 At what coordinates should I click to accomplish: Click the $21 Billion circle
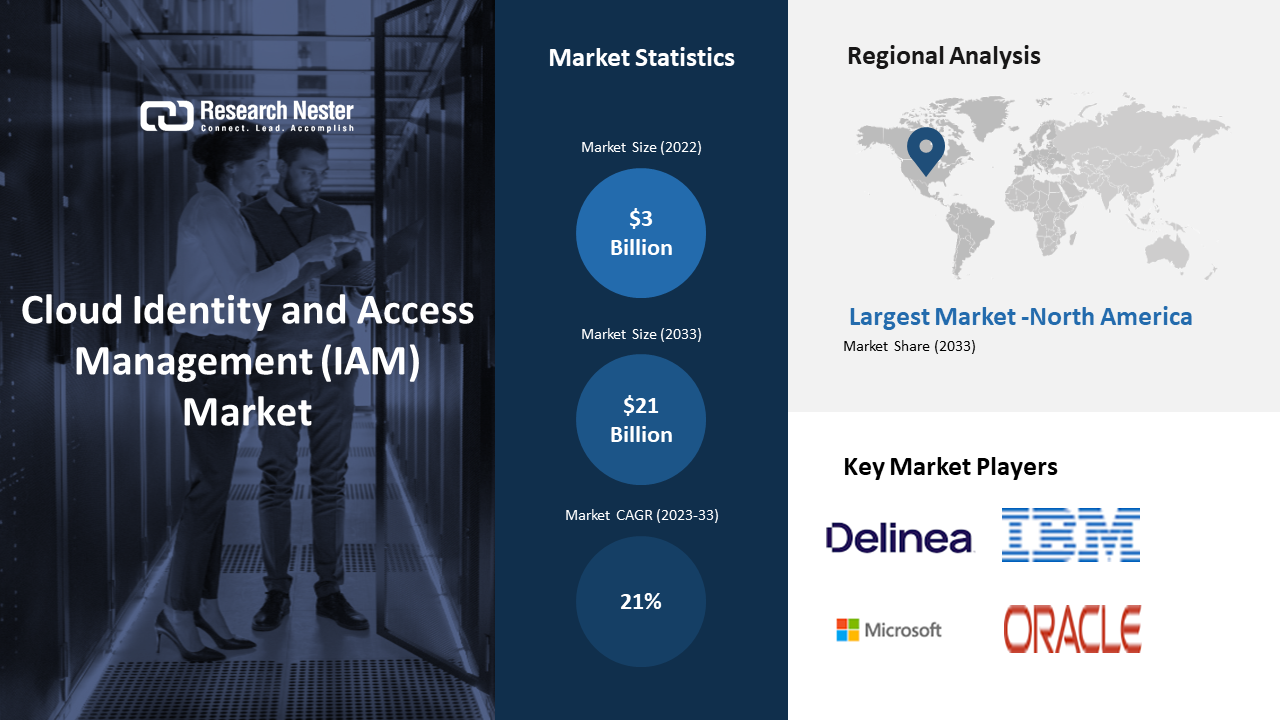641,420
